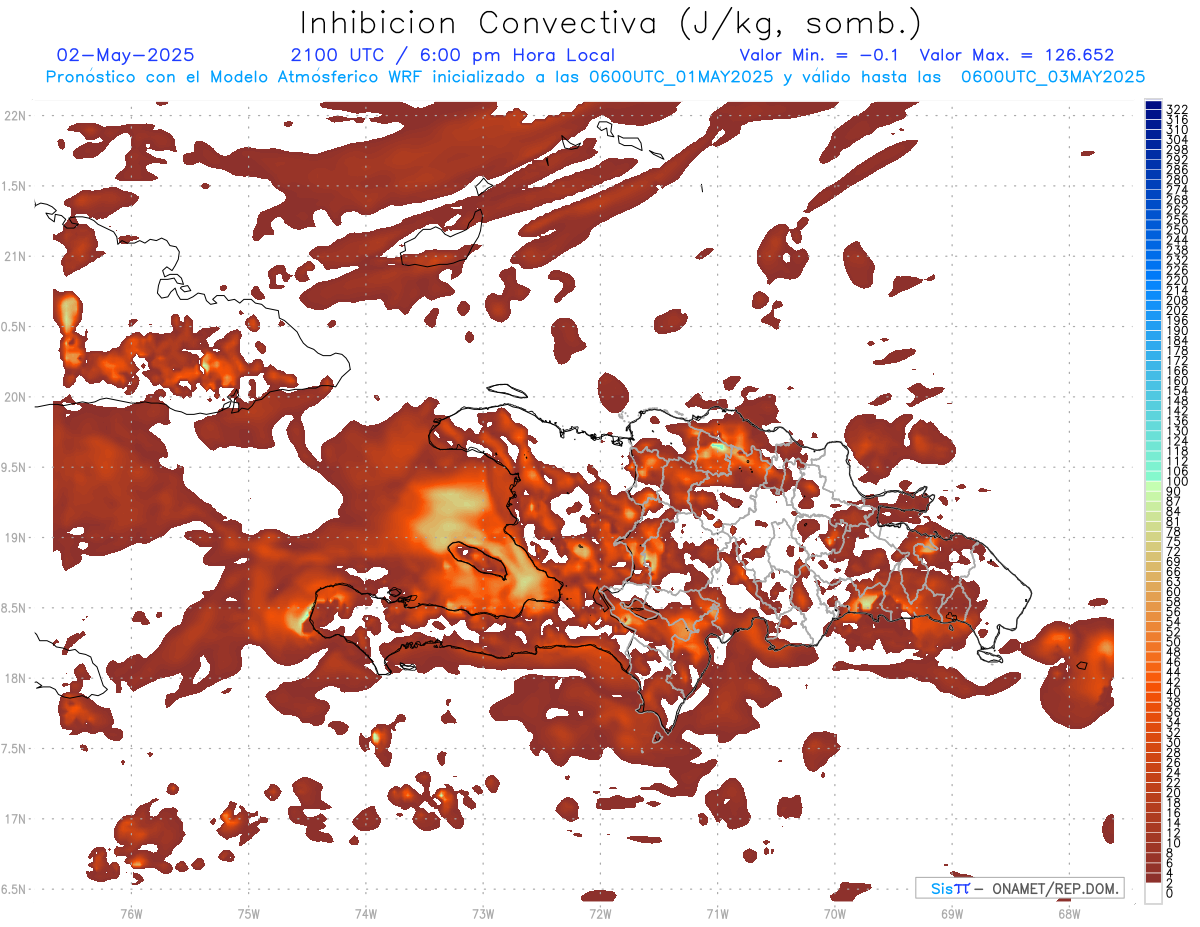Click the 'SisTT - ONAMET/REP.DOM.' credit box
The image size is (1200, 927).
[x=1020, y=888]
